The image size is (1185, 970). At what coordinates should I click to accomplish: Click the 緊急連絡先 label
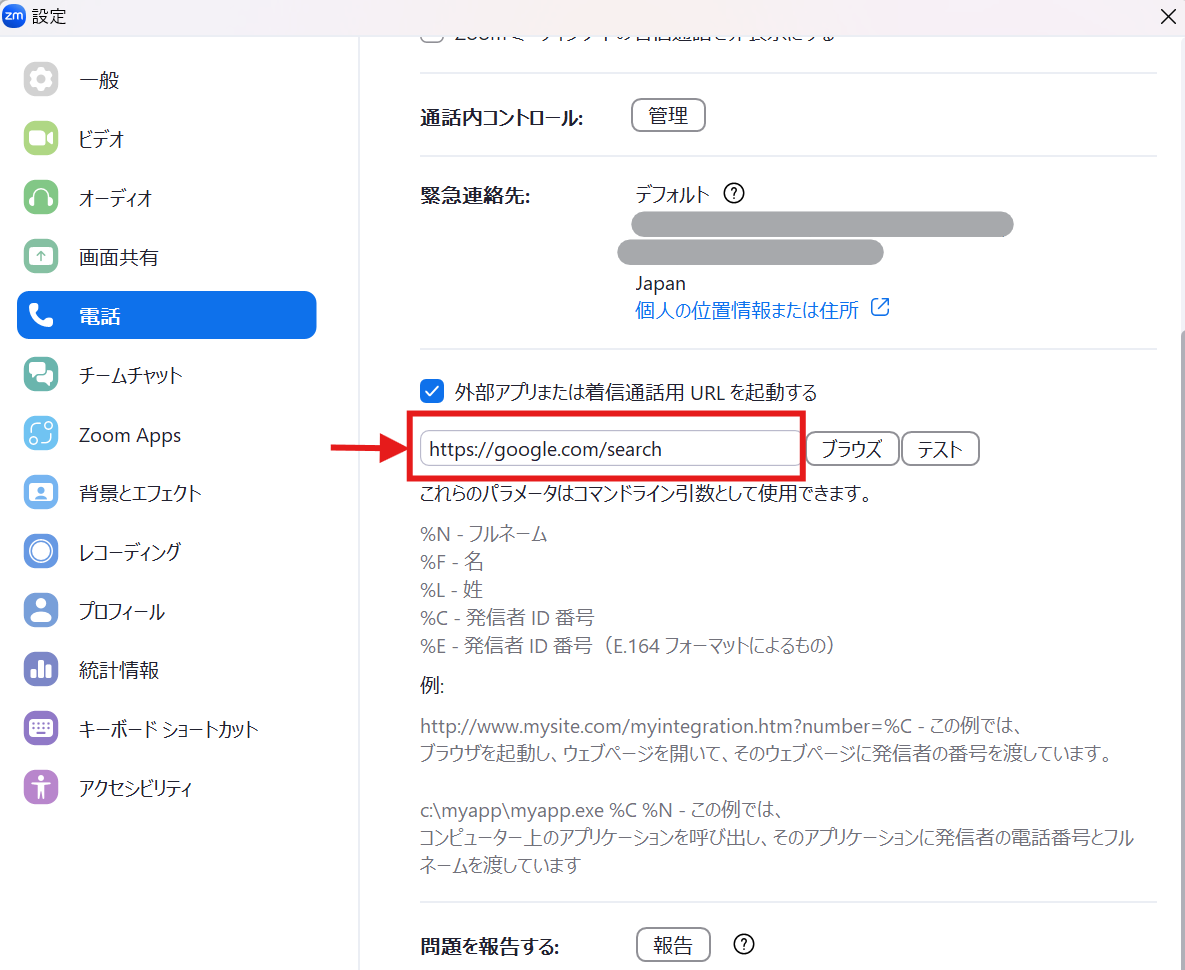point(475,196)
